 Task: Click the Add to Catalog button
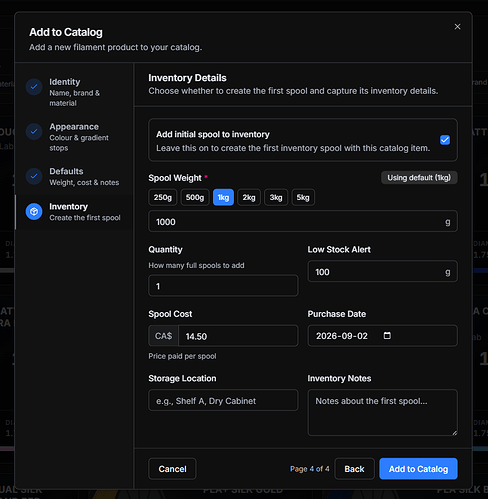[418, 469]
